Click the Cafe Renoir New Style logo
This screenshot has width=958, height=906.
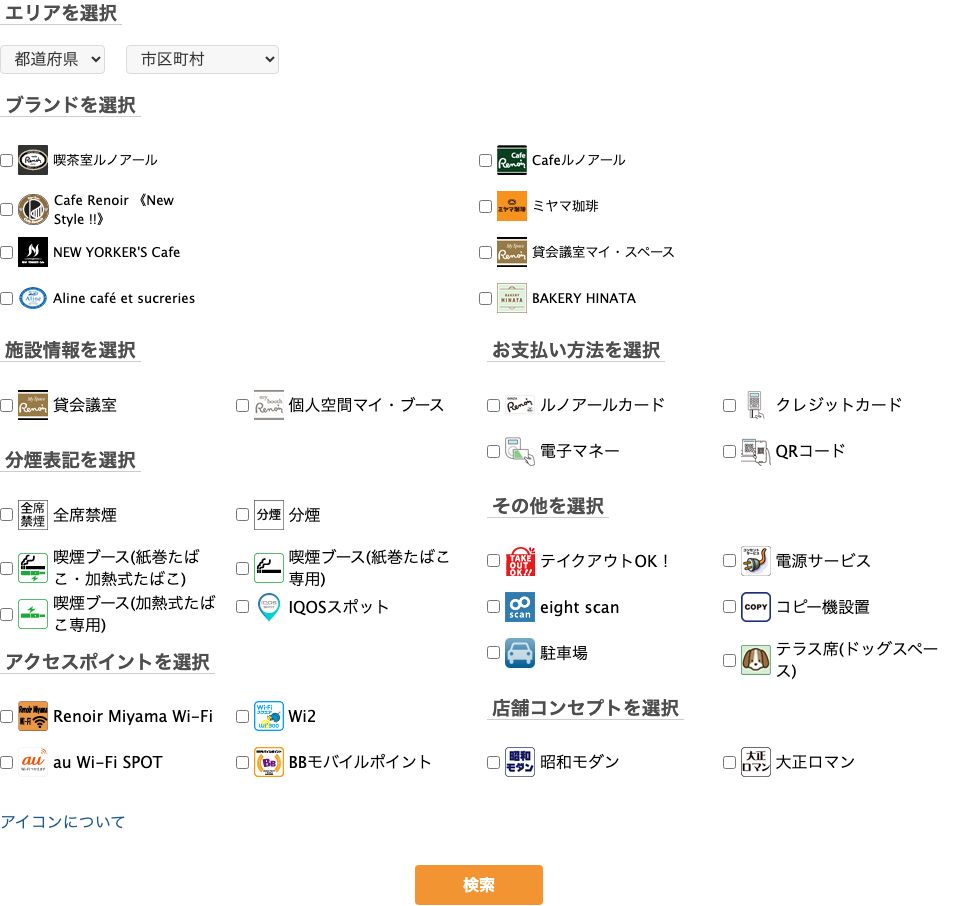33,209
